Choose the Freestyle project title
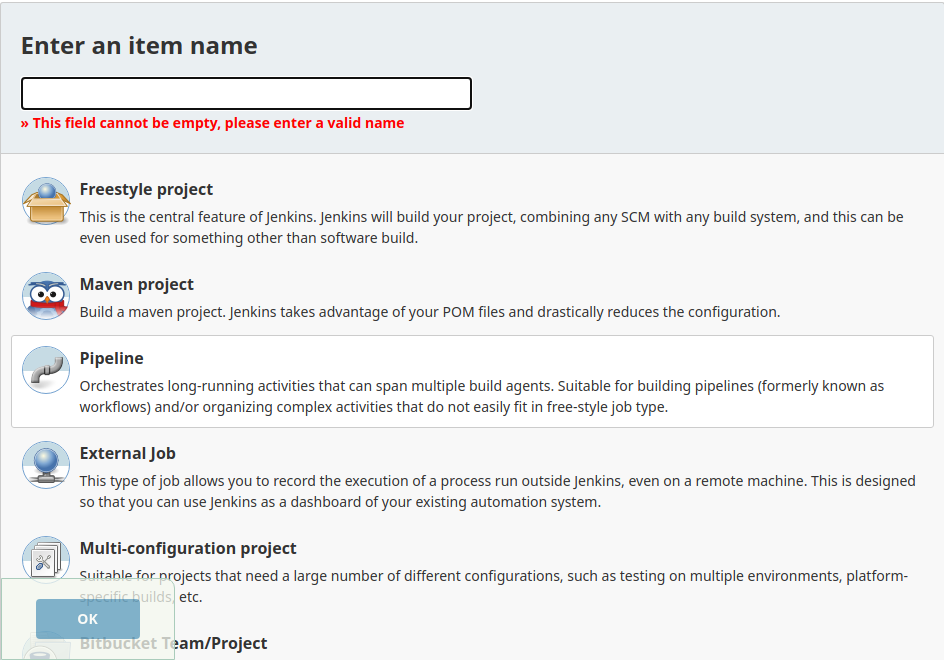944x660 pixels. pos(146,189)
